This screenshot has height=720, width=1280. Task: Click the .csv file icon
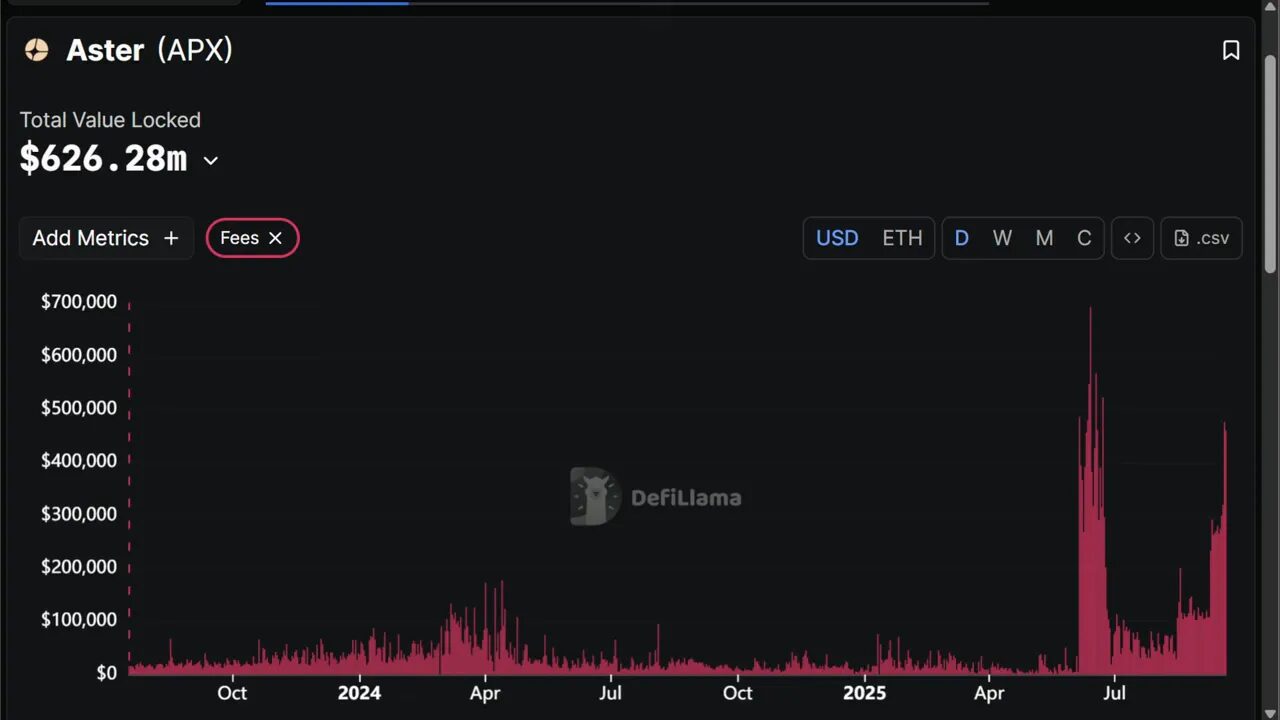tap(1181, 238)
